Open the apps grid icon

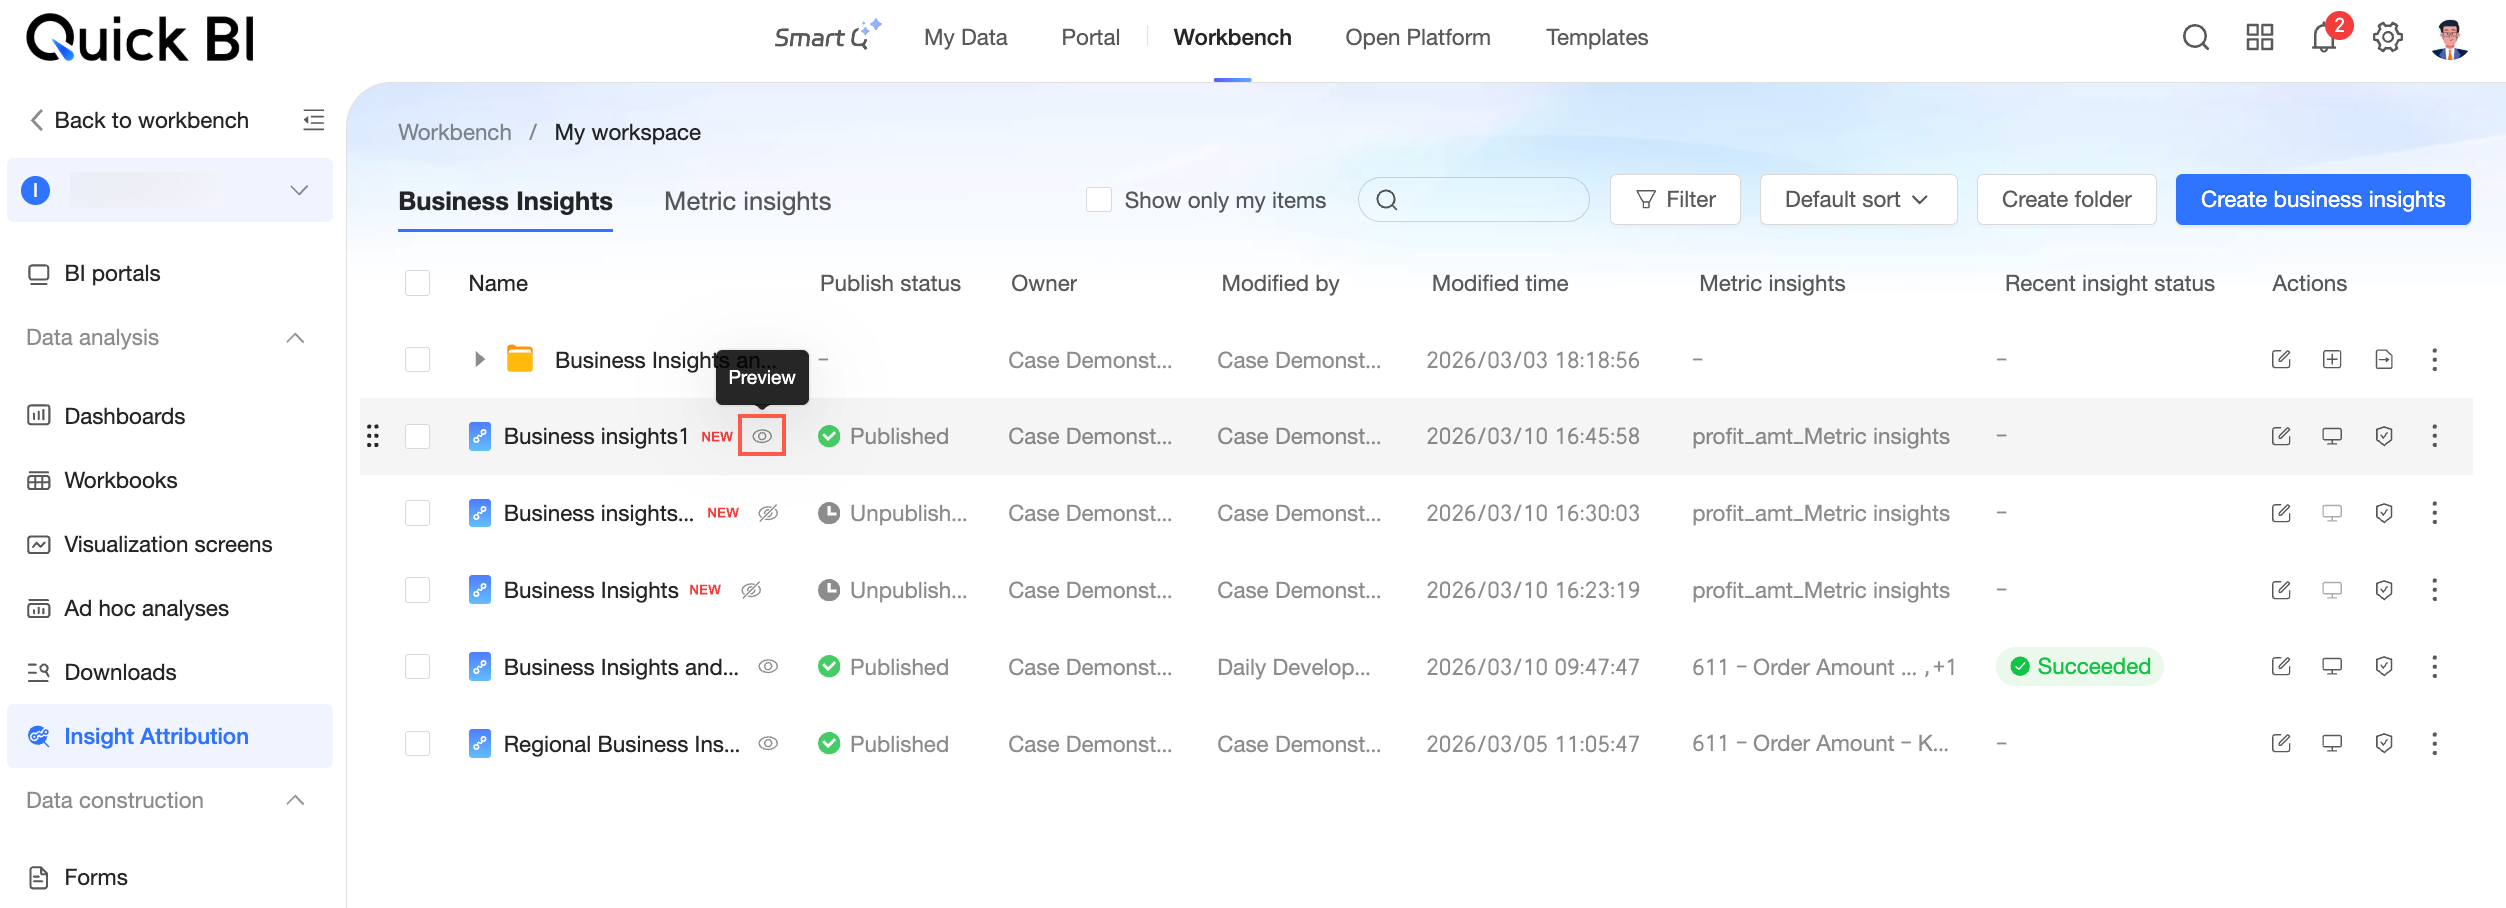2260,38
